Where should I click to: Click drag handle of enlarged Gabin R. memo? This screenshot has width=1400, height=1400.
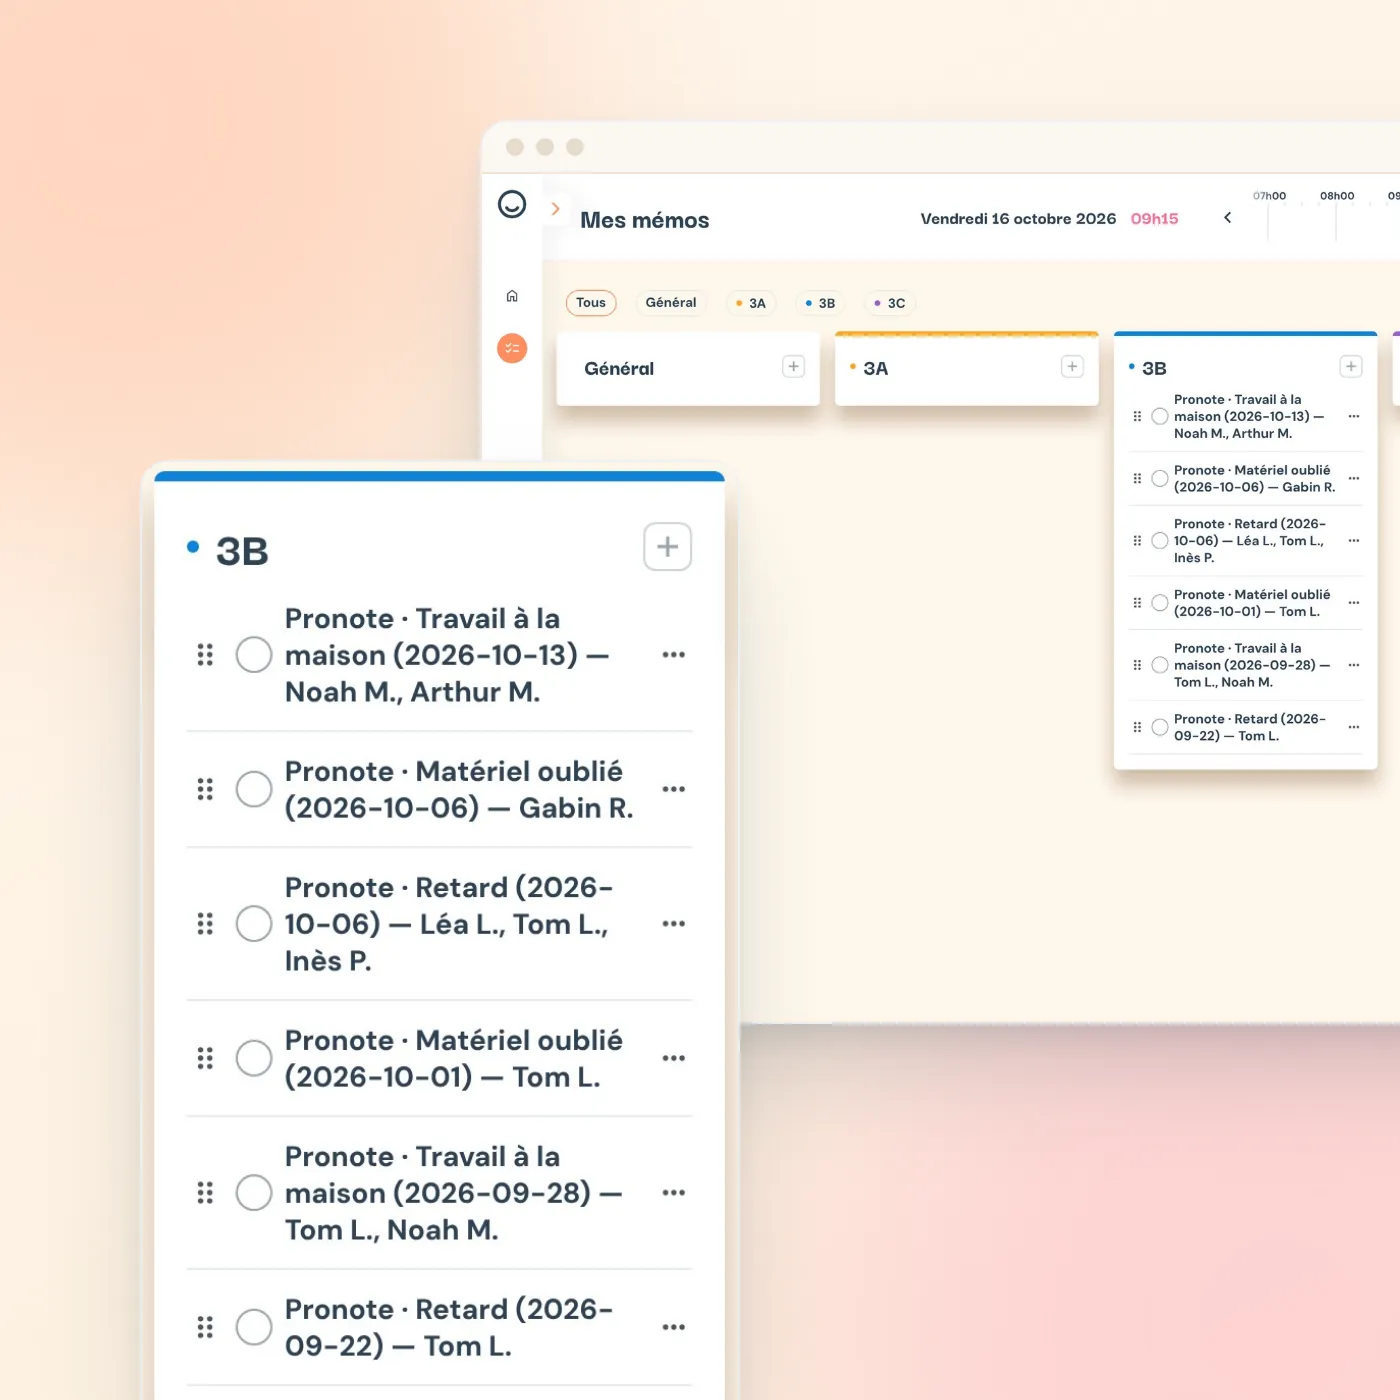tap(205, 789)
